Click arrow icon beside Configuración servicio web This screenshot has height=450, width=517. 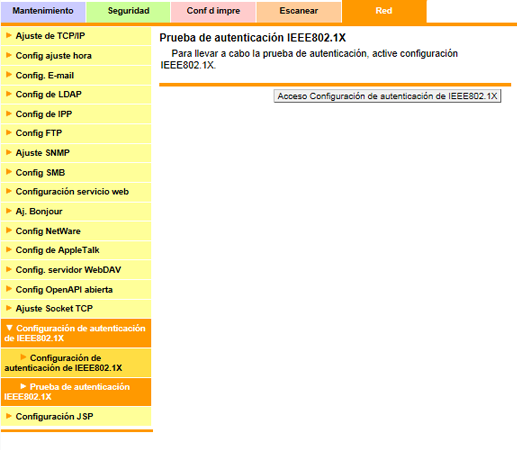coord(9,191)
